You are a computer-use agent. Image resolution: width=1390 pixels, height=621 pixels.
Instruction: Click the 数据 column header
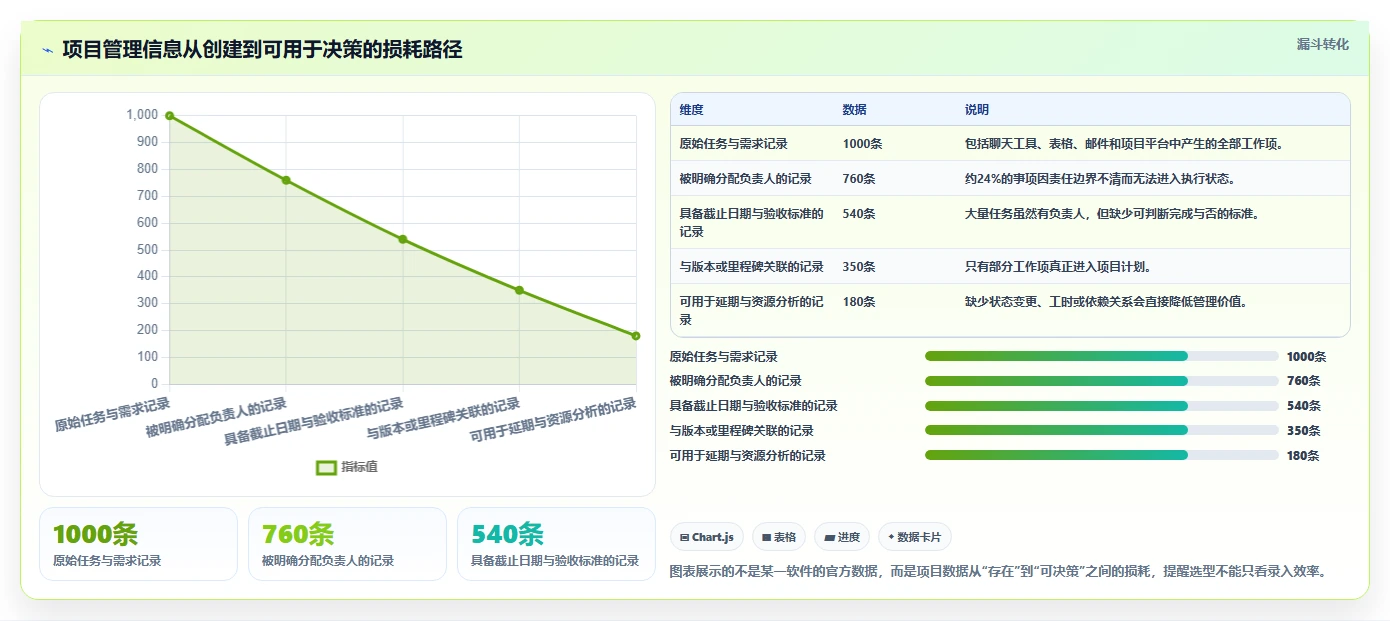point(855,110)
